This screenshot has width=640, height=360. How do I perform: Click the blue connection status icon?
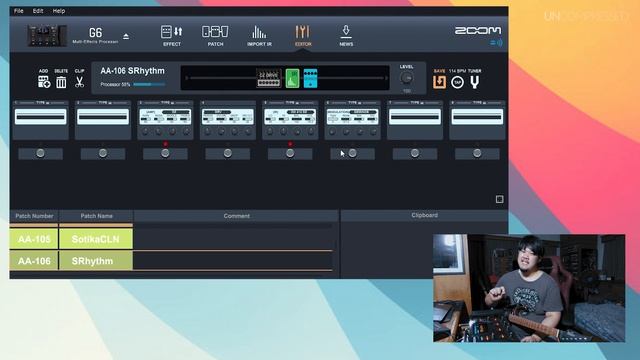click(496, 42)
